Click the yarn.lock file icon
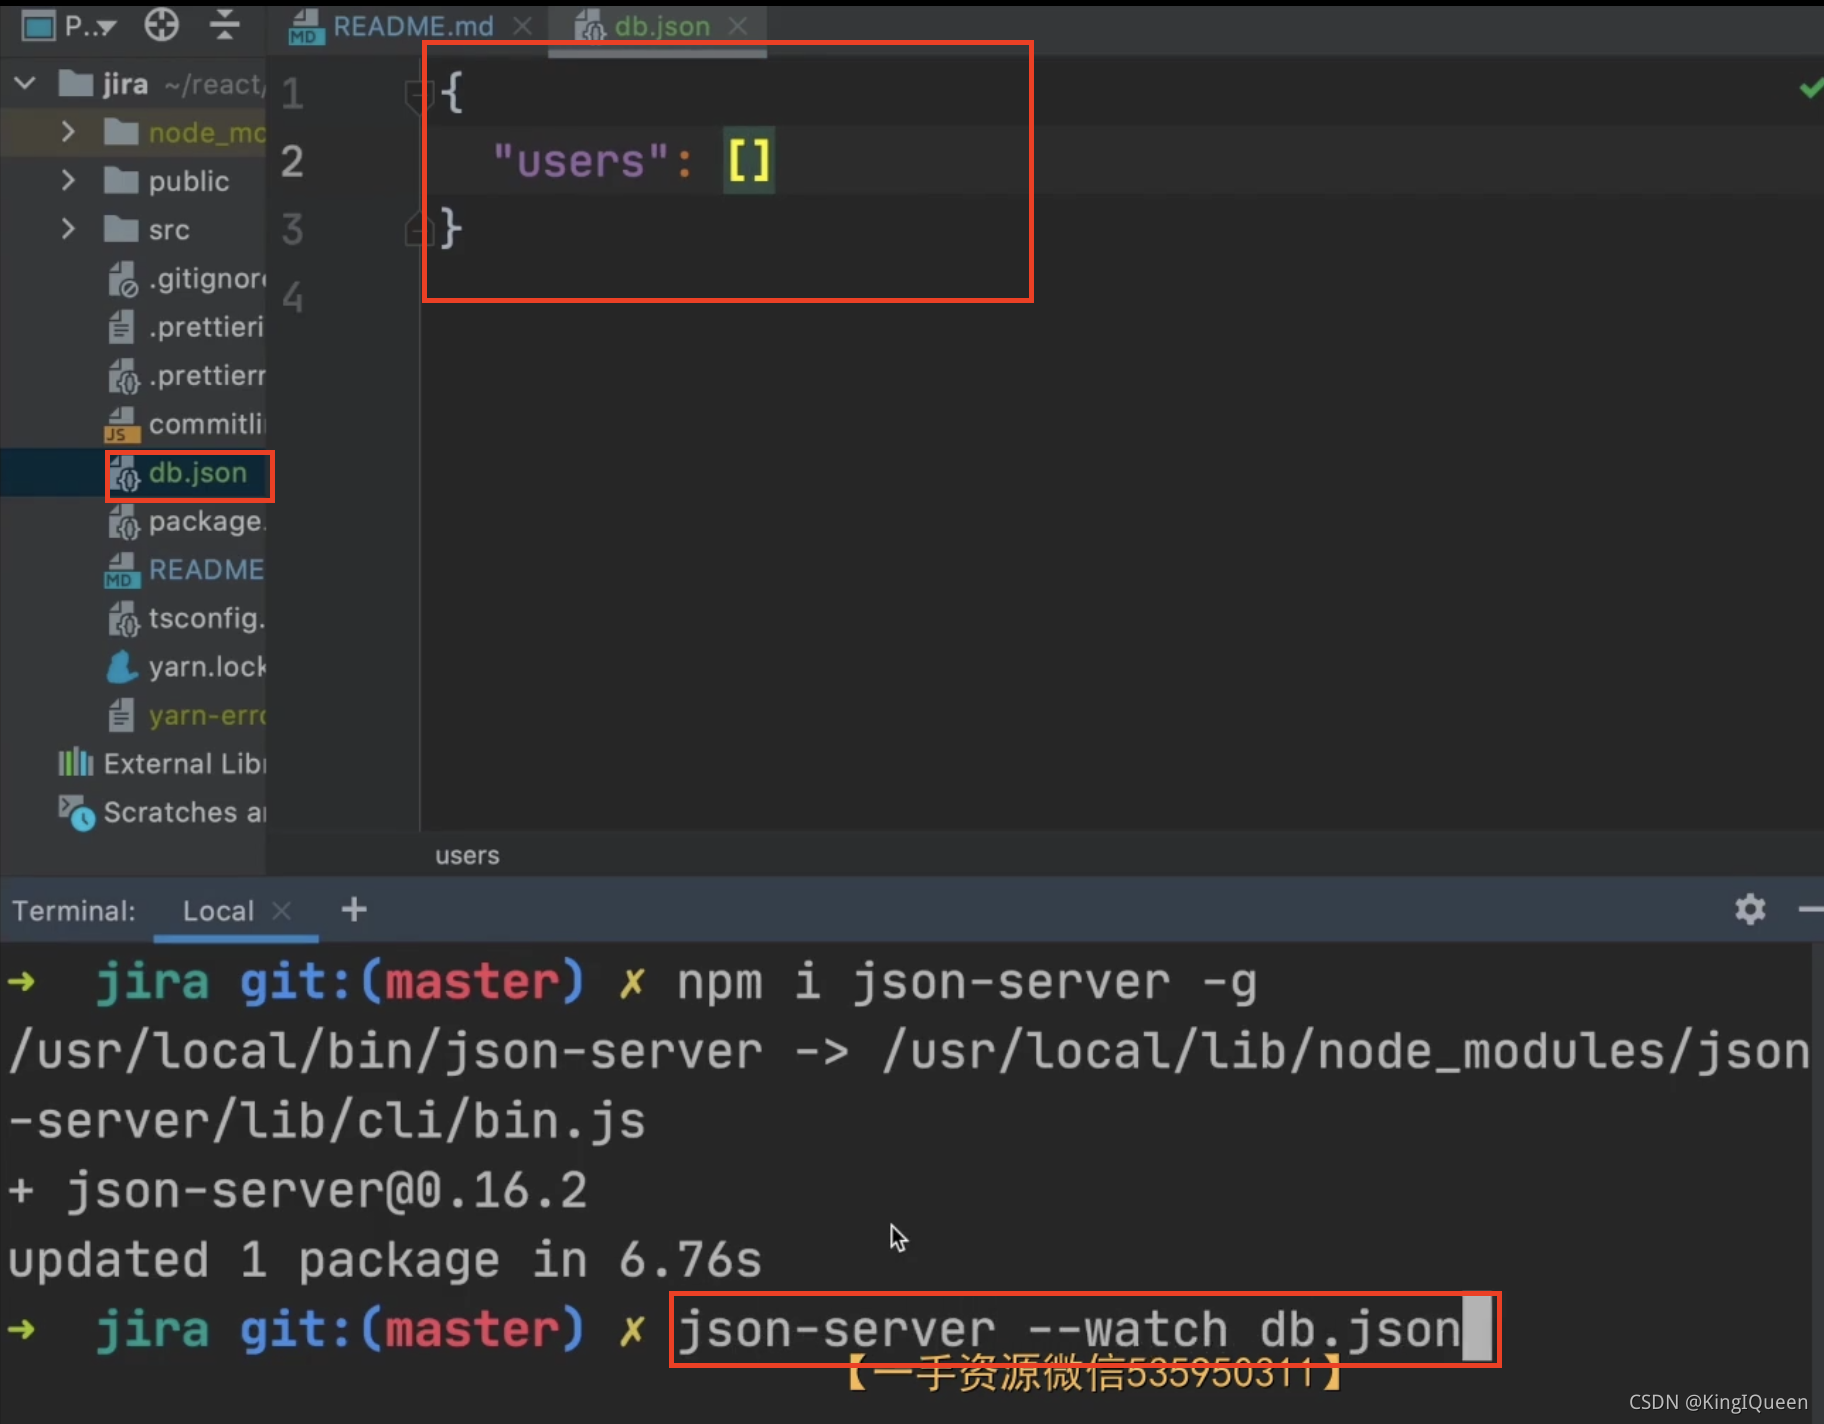1824x1424 pixels. click(121, 666)
